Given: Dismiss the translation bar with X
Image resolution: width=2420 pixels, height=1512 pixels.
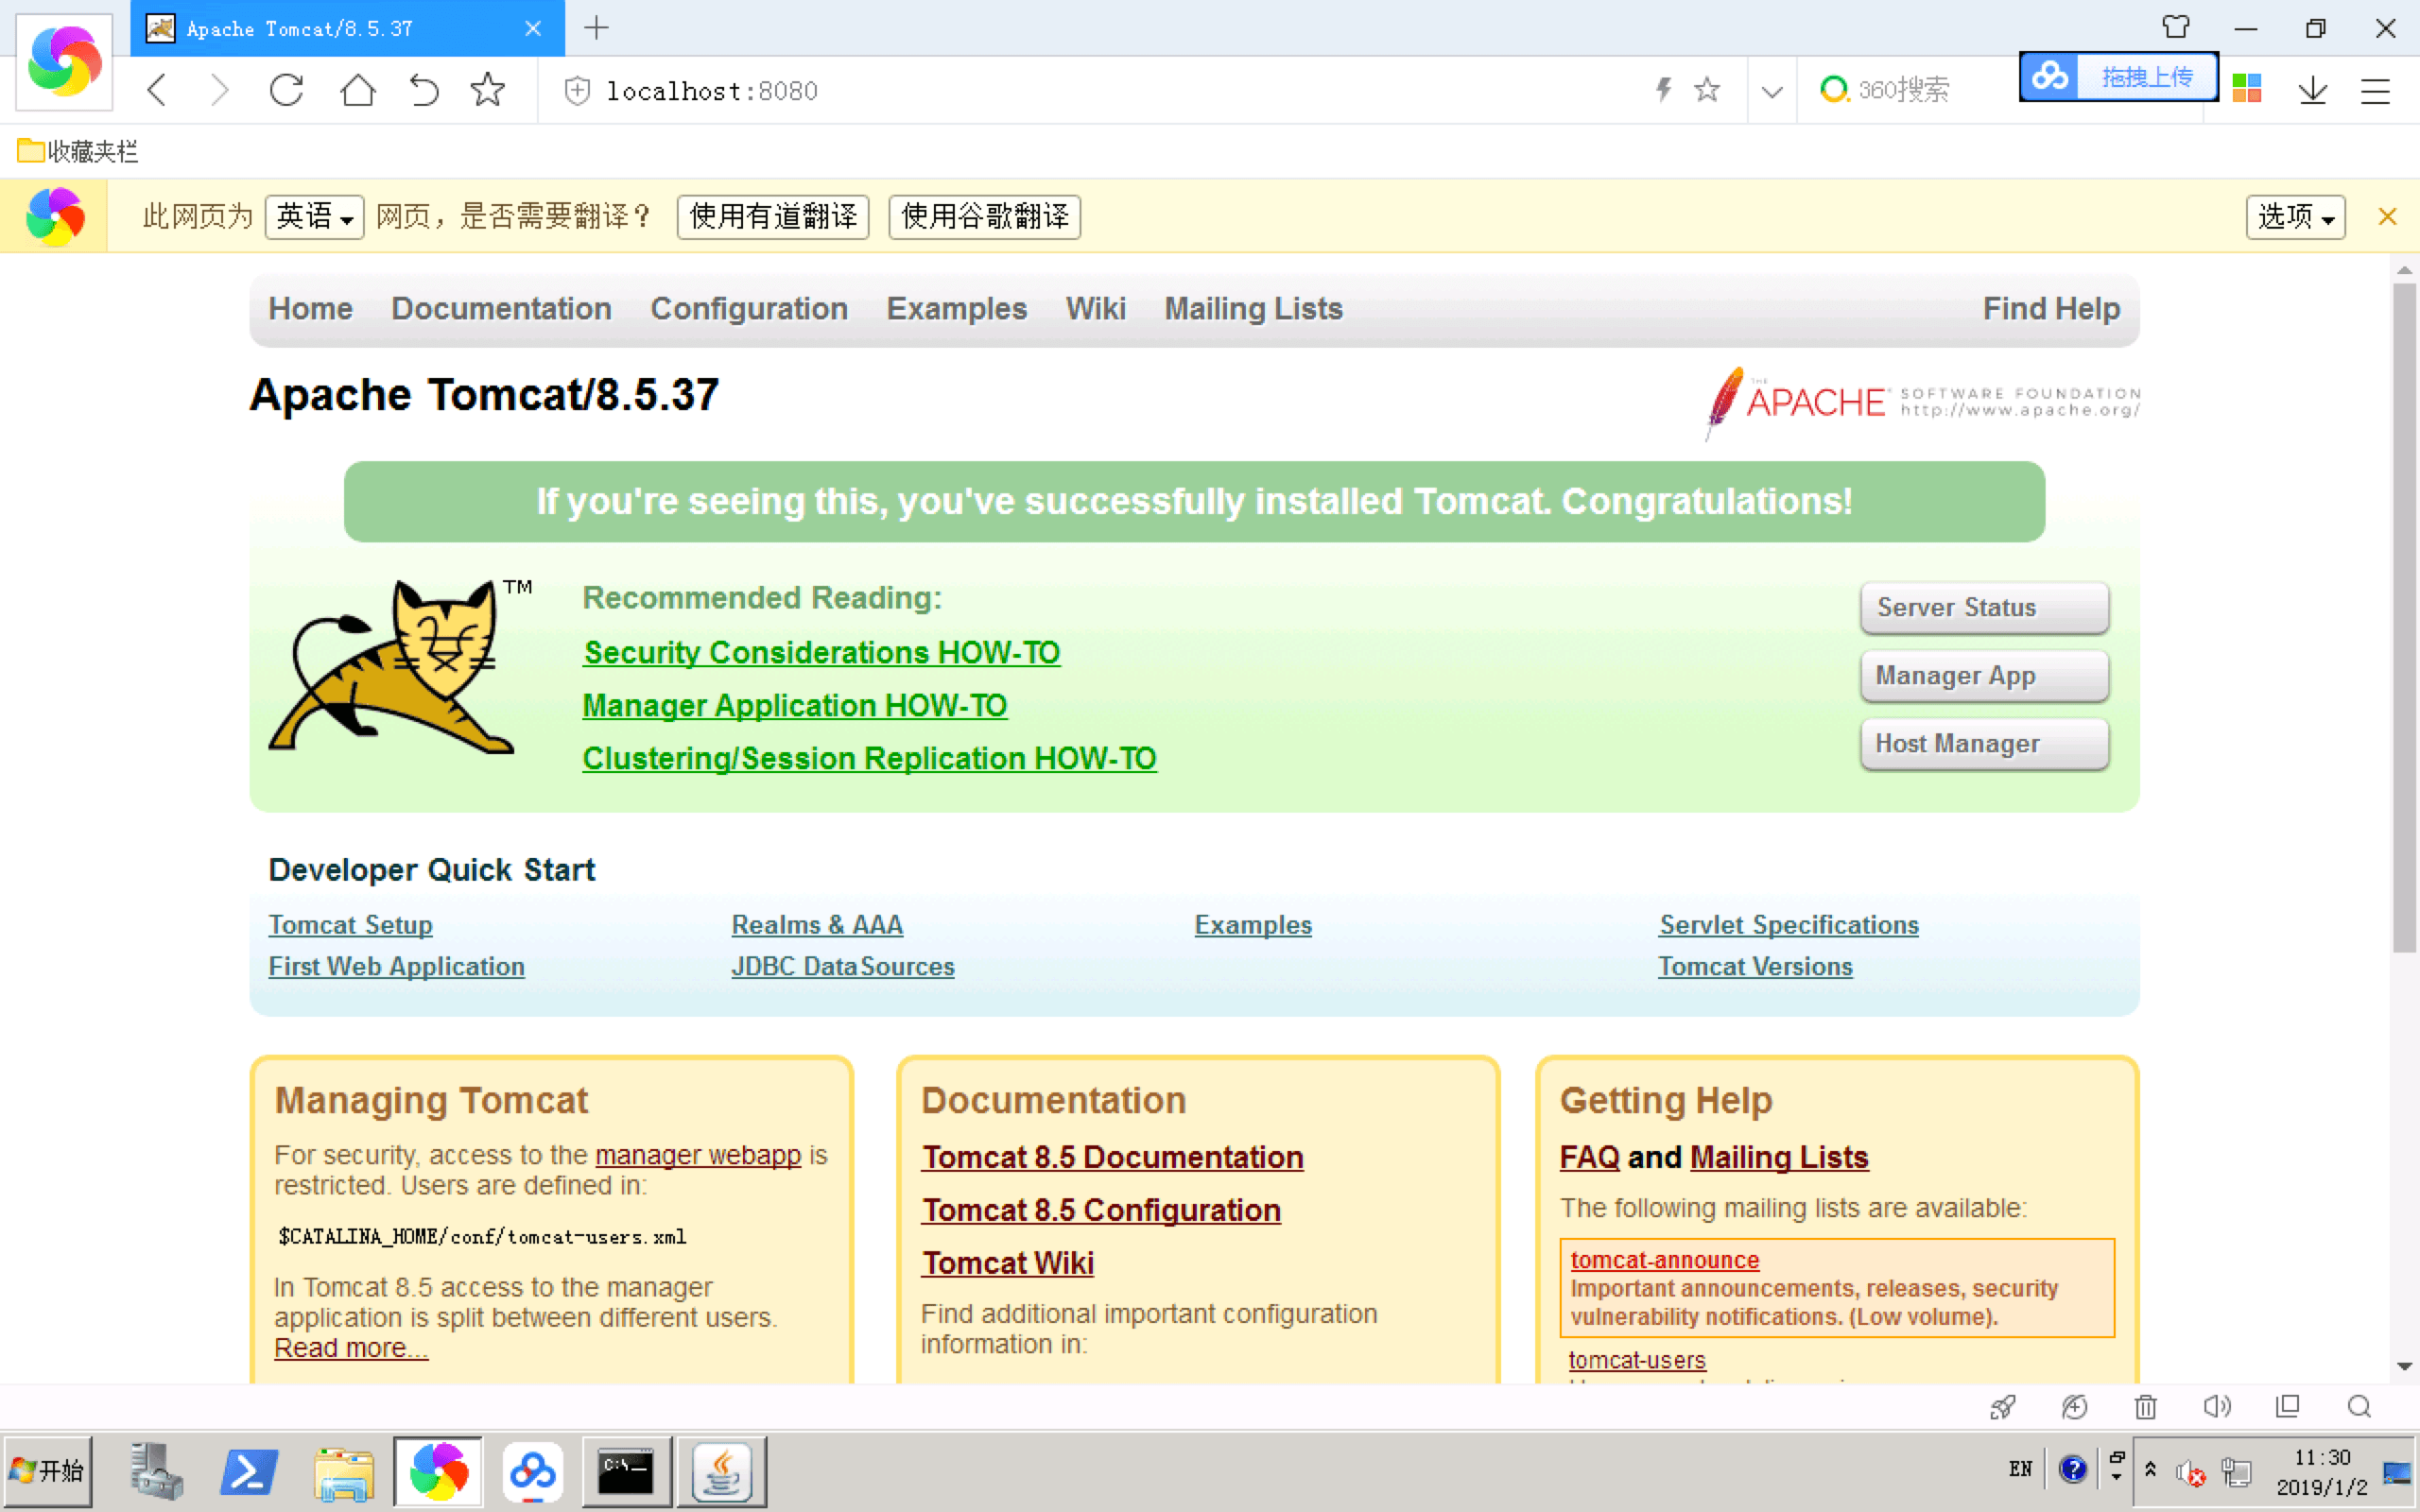Looking at the screenshot, I should click(2387, 216).
